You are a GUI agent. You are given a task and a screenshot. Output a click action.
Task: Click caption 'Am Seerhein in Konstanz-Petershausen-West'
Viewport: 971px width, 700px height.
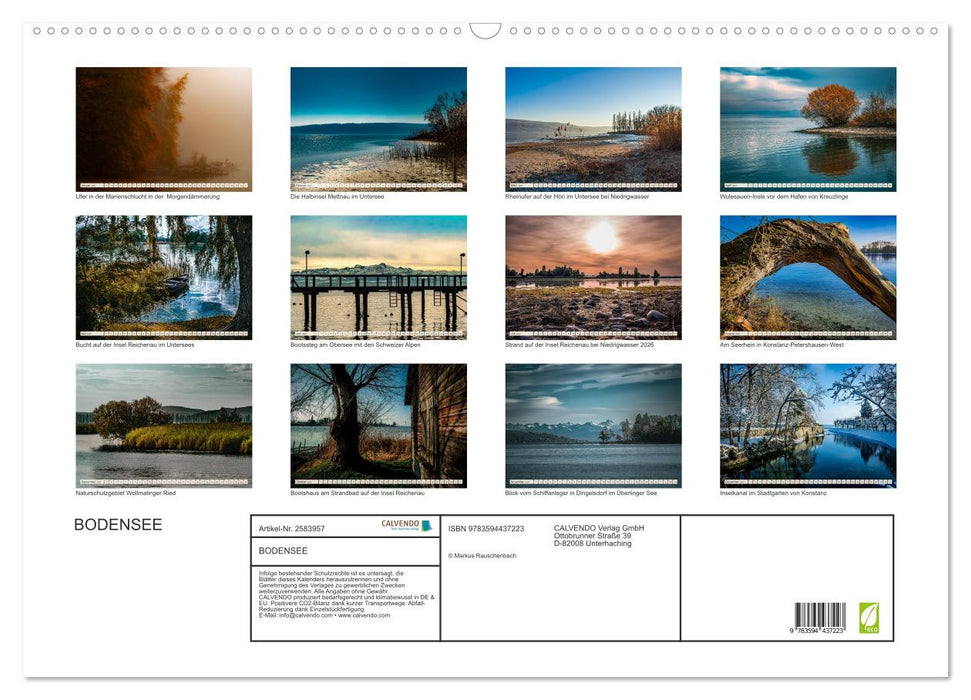click(x=782, y=344)
